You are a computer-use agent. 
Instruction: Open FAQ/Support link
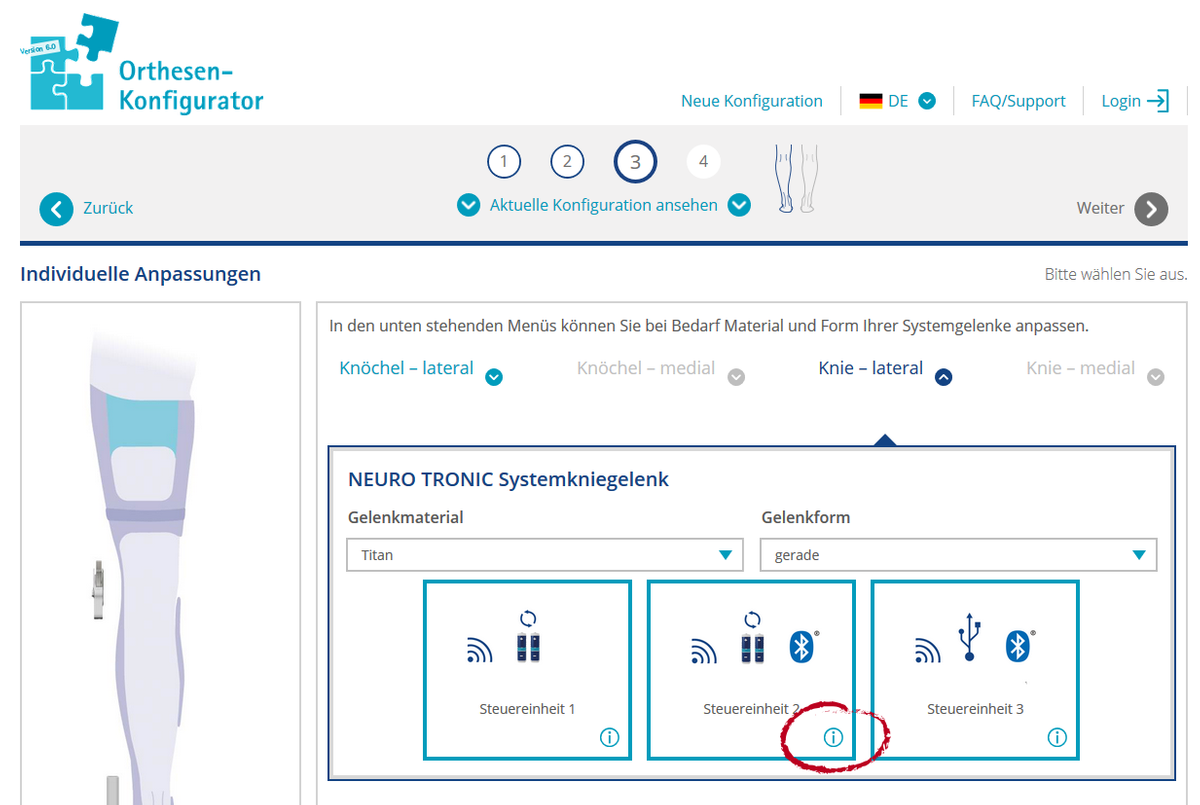tap(1019, 101)
